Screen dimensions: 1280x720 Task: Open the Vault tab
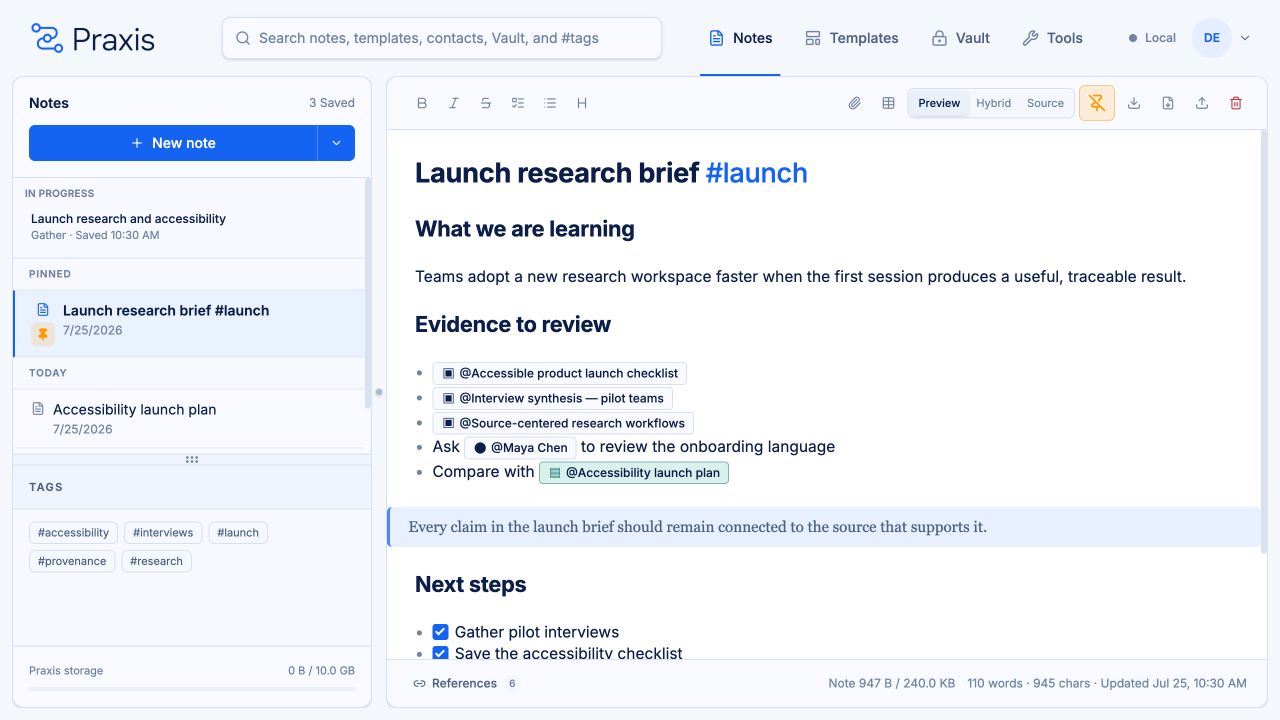pyautogui.click(x=960, y=38)
